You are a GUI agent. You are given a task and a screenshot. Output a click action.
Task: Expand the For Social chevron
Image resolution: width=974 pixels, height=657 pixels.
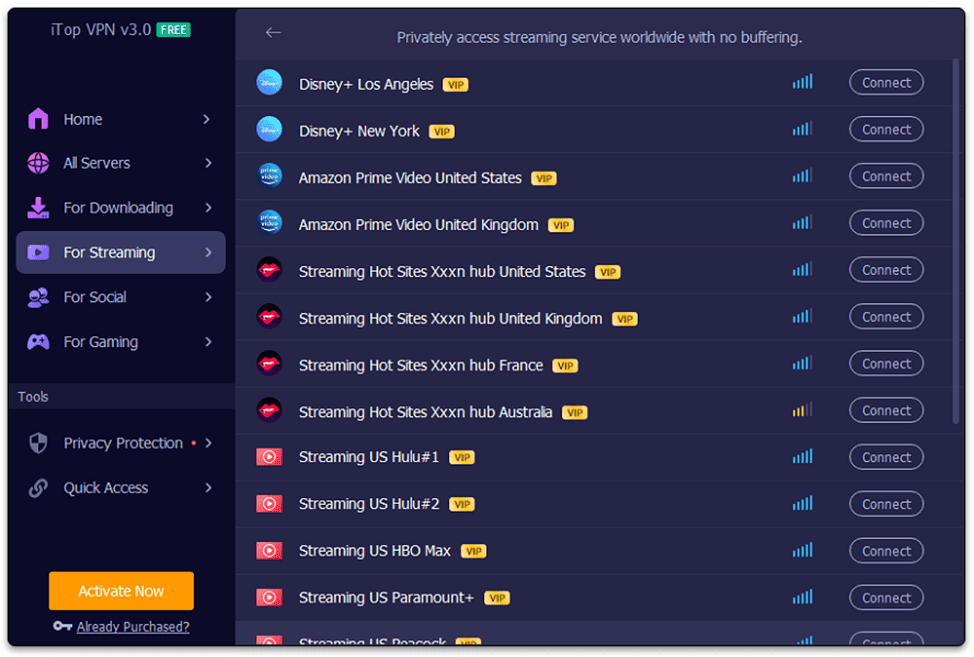pyautogui.click(x=208, y=297)
